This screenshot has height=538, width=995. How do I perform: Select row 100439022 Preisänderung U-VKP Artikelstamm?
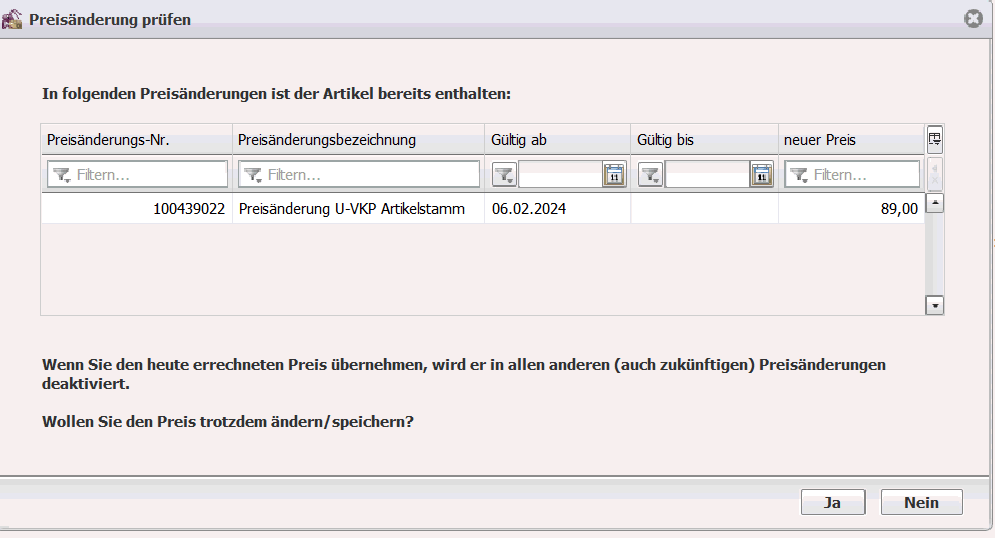coord(483,209)
